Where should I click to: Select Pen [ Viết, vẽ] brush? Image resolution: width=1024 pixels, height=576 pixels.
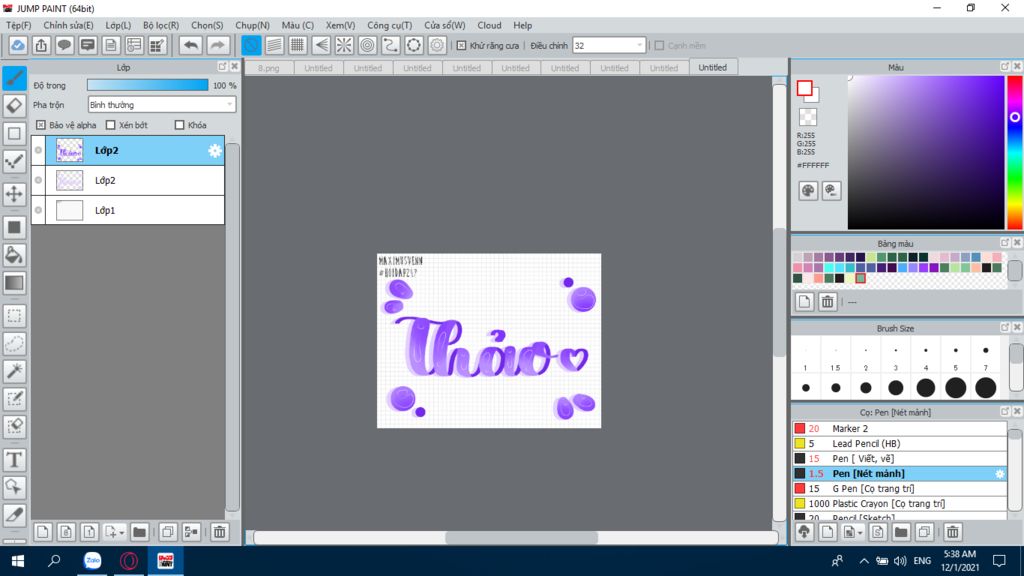click(899, 458)
